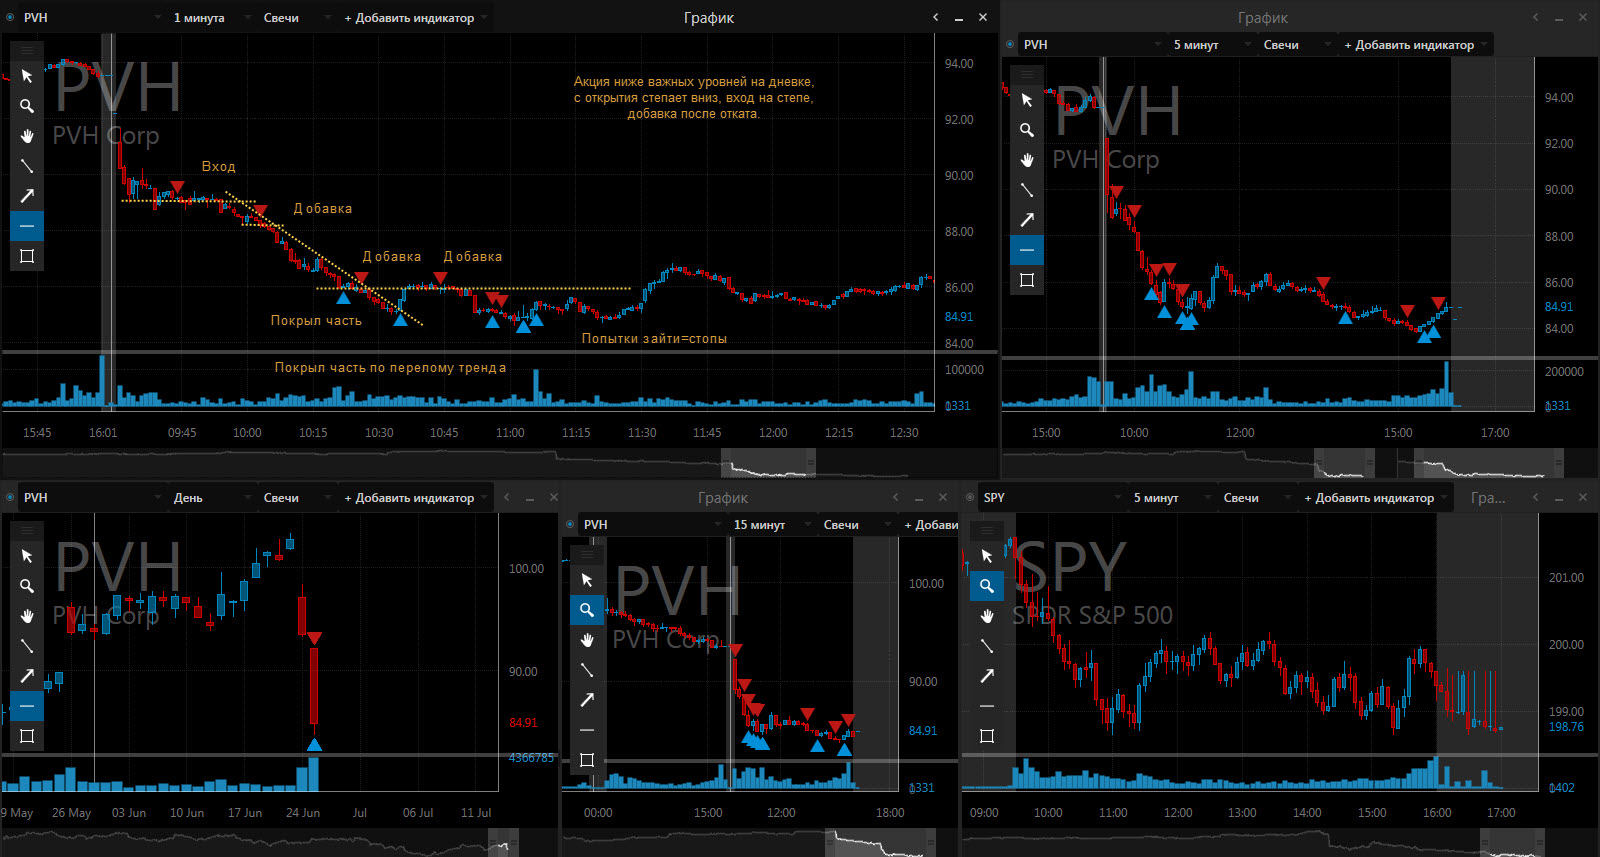Click volume value 4366785 on День chart
The height and width of the screenshot is (857, 1600).
(531, 757)
